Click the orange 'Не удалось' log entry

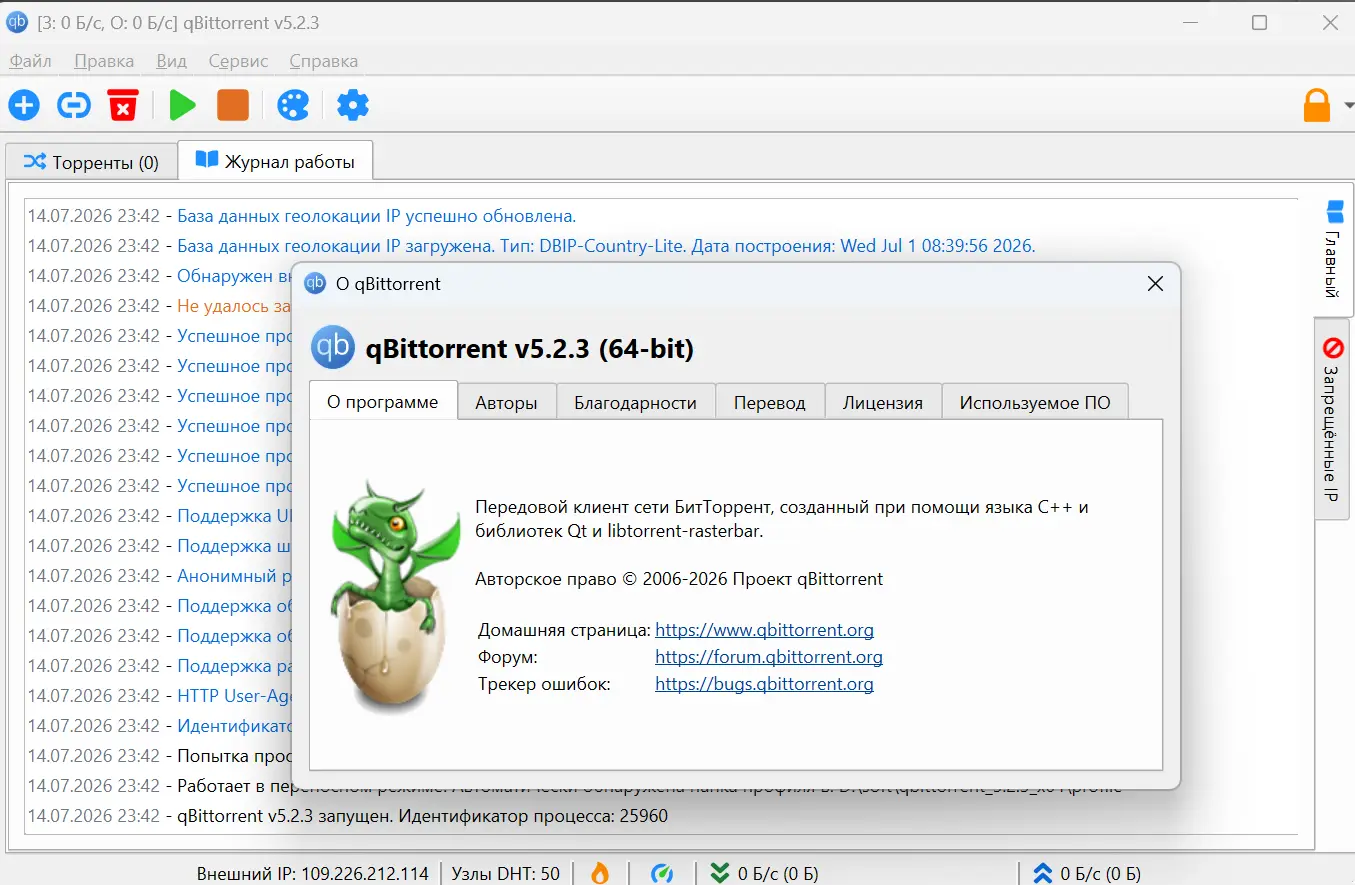[x=234, y=305]
